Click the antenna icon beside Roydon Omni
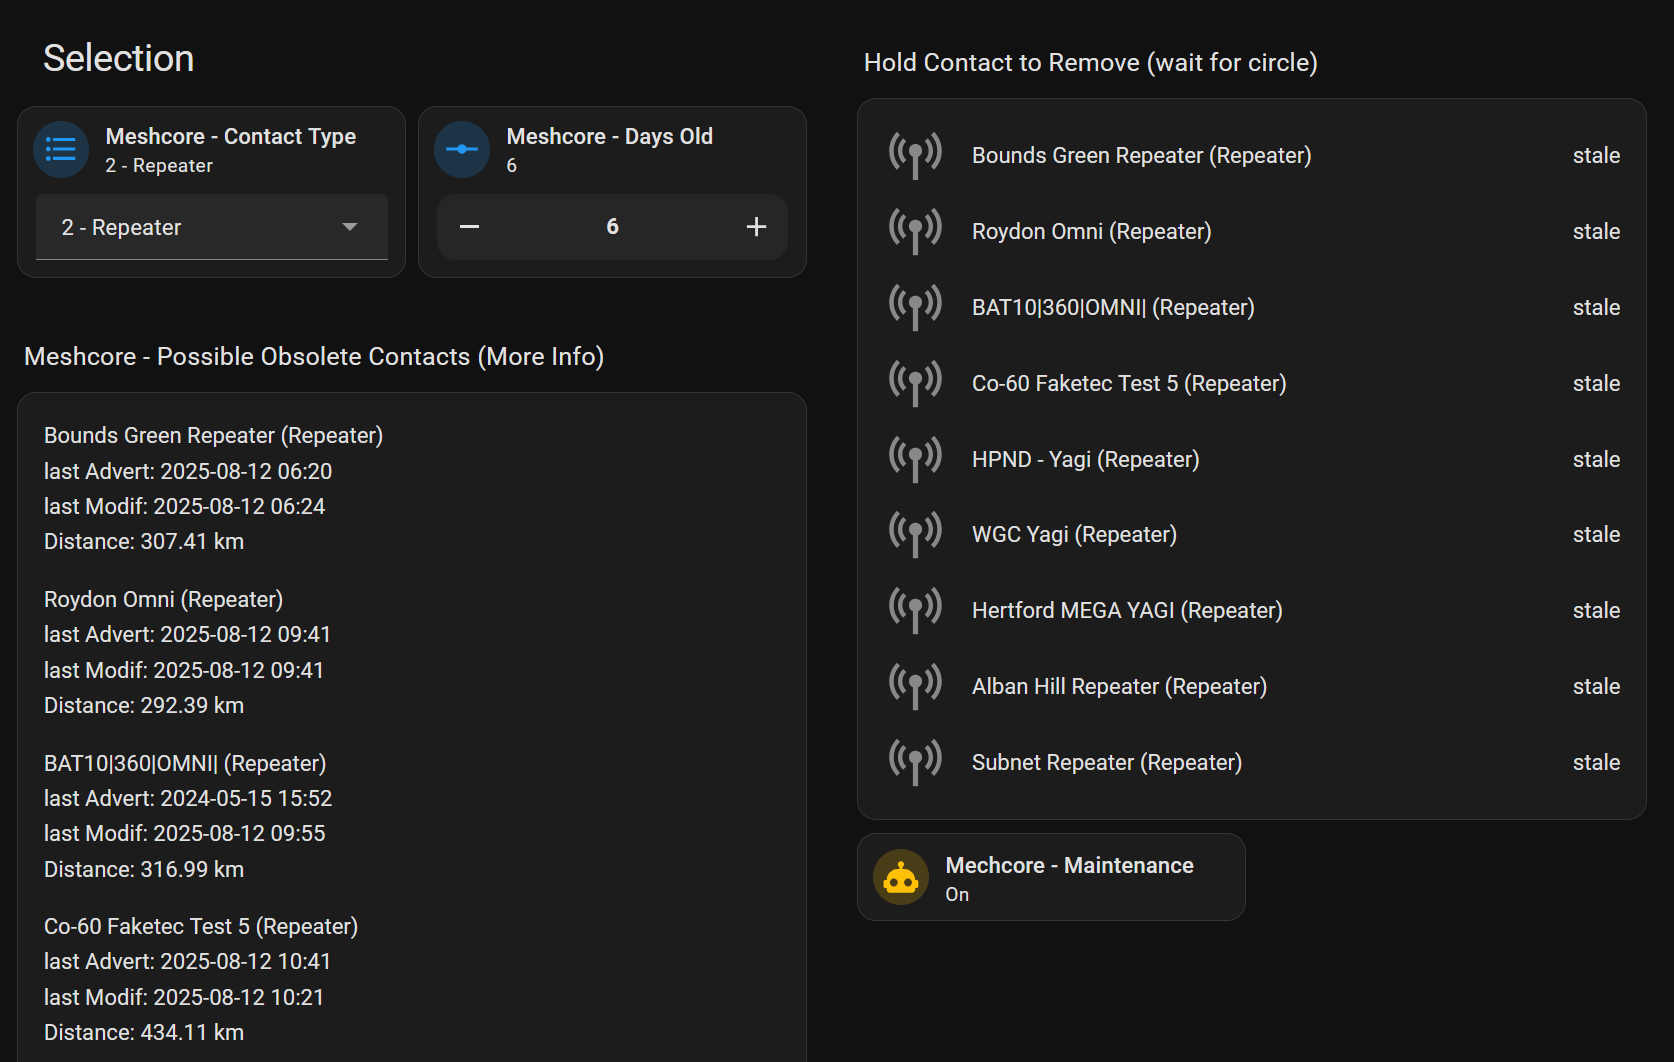Screen dimensions: 1674x1062 [x=914, y=230]
